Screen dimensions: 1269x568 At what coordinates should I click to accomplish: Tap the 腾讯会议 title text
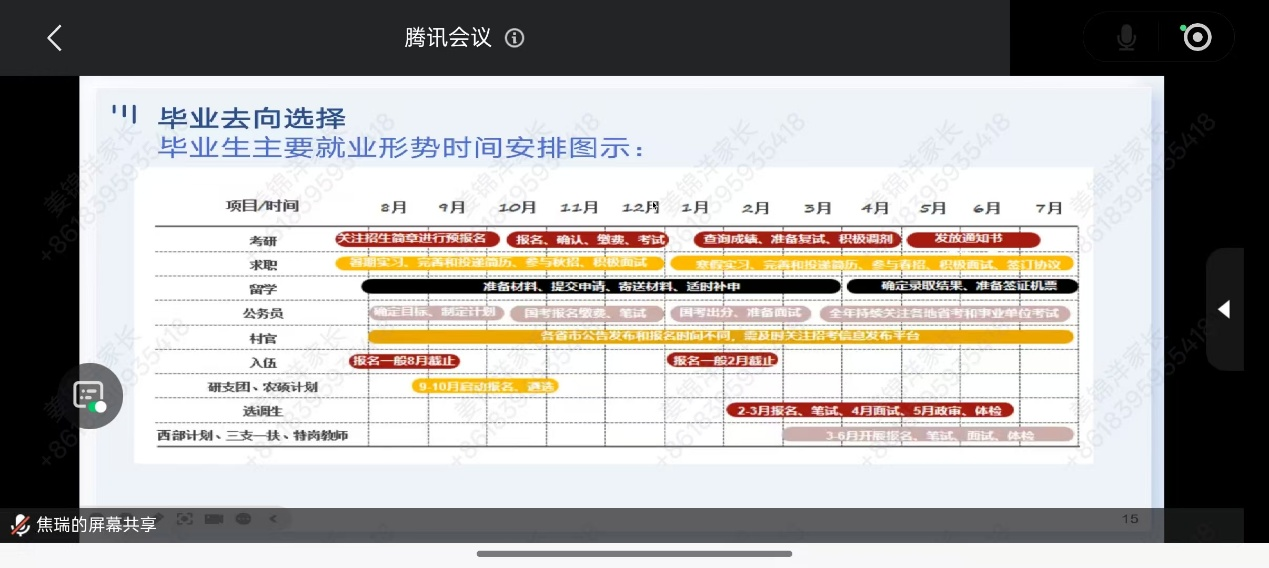pos(448,38)
